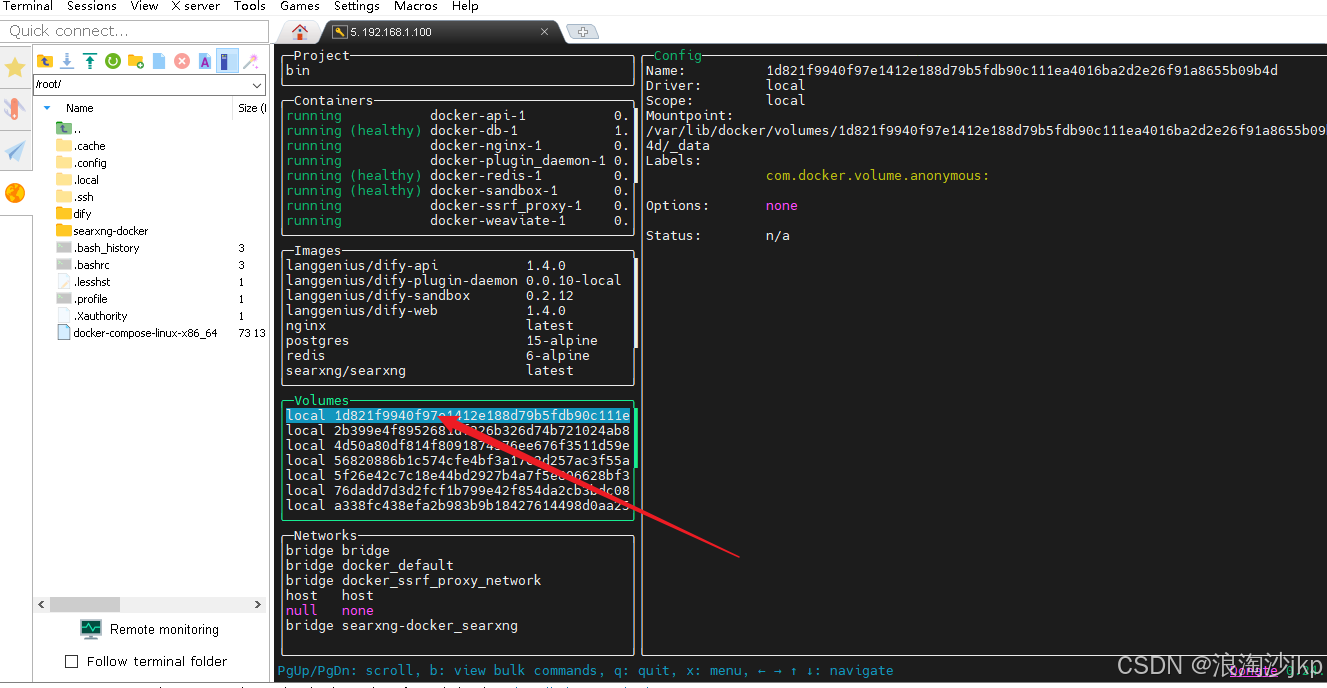Open the /root/ path dropdown
This screenshot has height=688, width=1327.
(258, 85)
